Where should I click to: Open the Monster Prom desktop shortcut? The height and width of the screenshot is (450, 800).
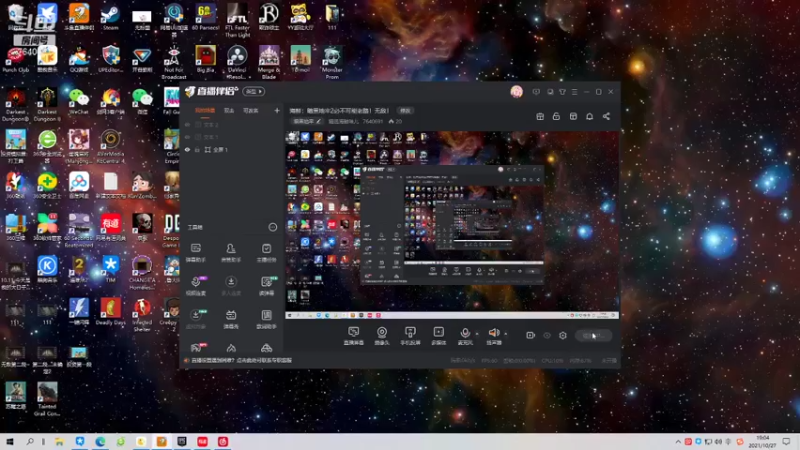pos(332,62)
